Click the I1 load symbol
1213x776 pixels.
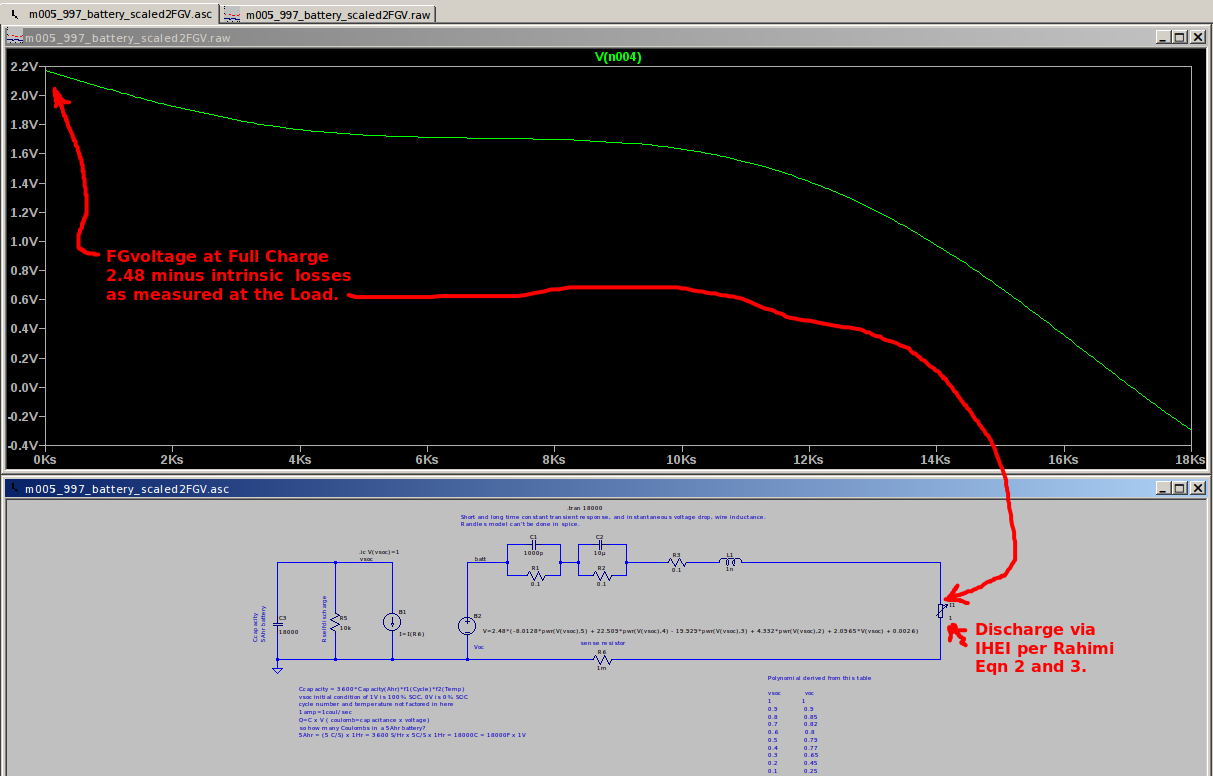(940, 610)
